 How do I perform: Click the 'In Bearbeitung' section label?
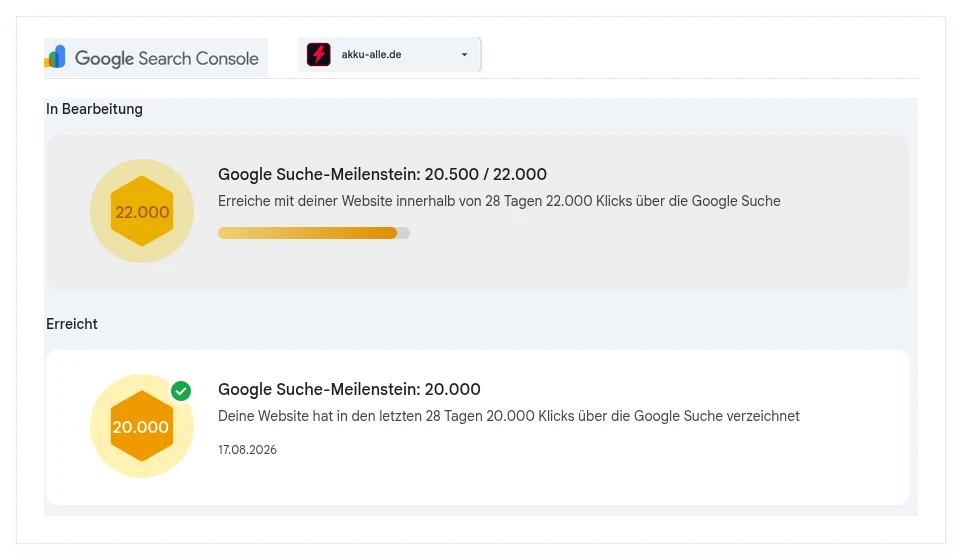[x=94, y=109]
